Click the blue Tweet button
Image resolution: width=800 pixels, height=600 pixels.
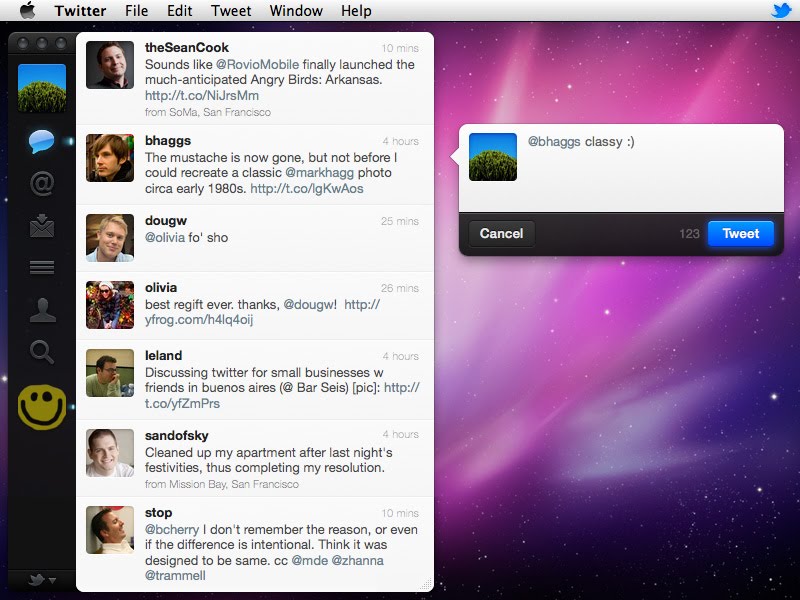740,234
